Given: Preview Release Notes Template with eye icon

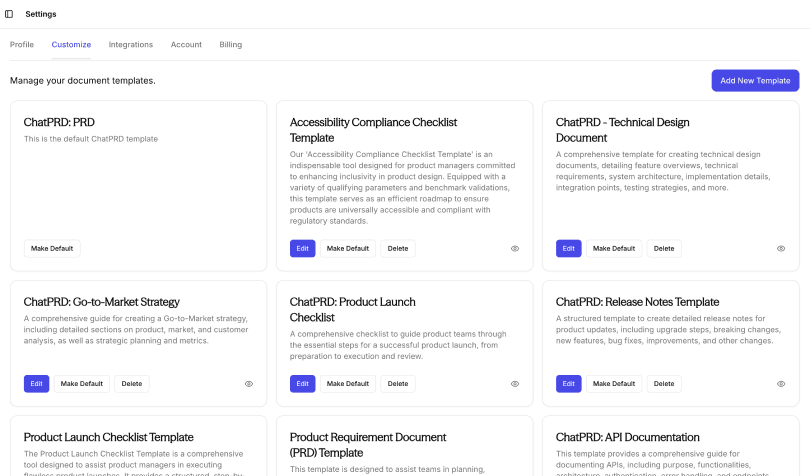Looking at the screenshot, I should coord(781,383).
